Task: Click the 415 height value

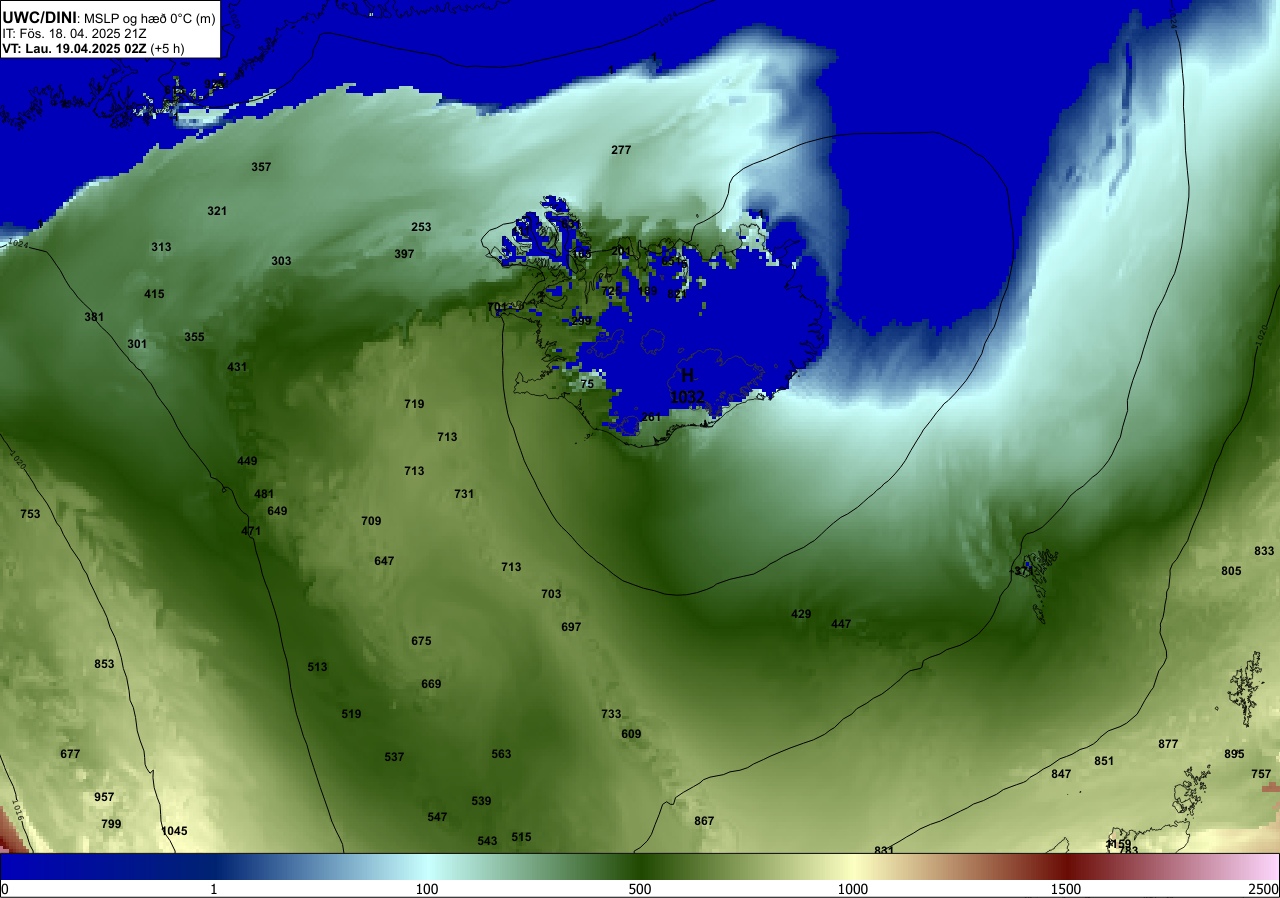Action: point(154,294)
